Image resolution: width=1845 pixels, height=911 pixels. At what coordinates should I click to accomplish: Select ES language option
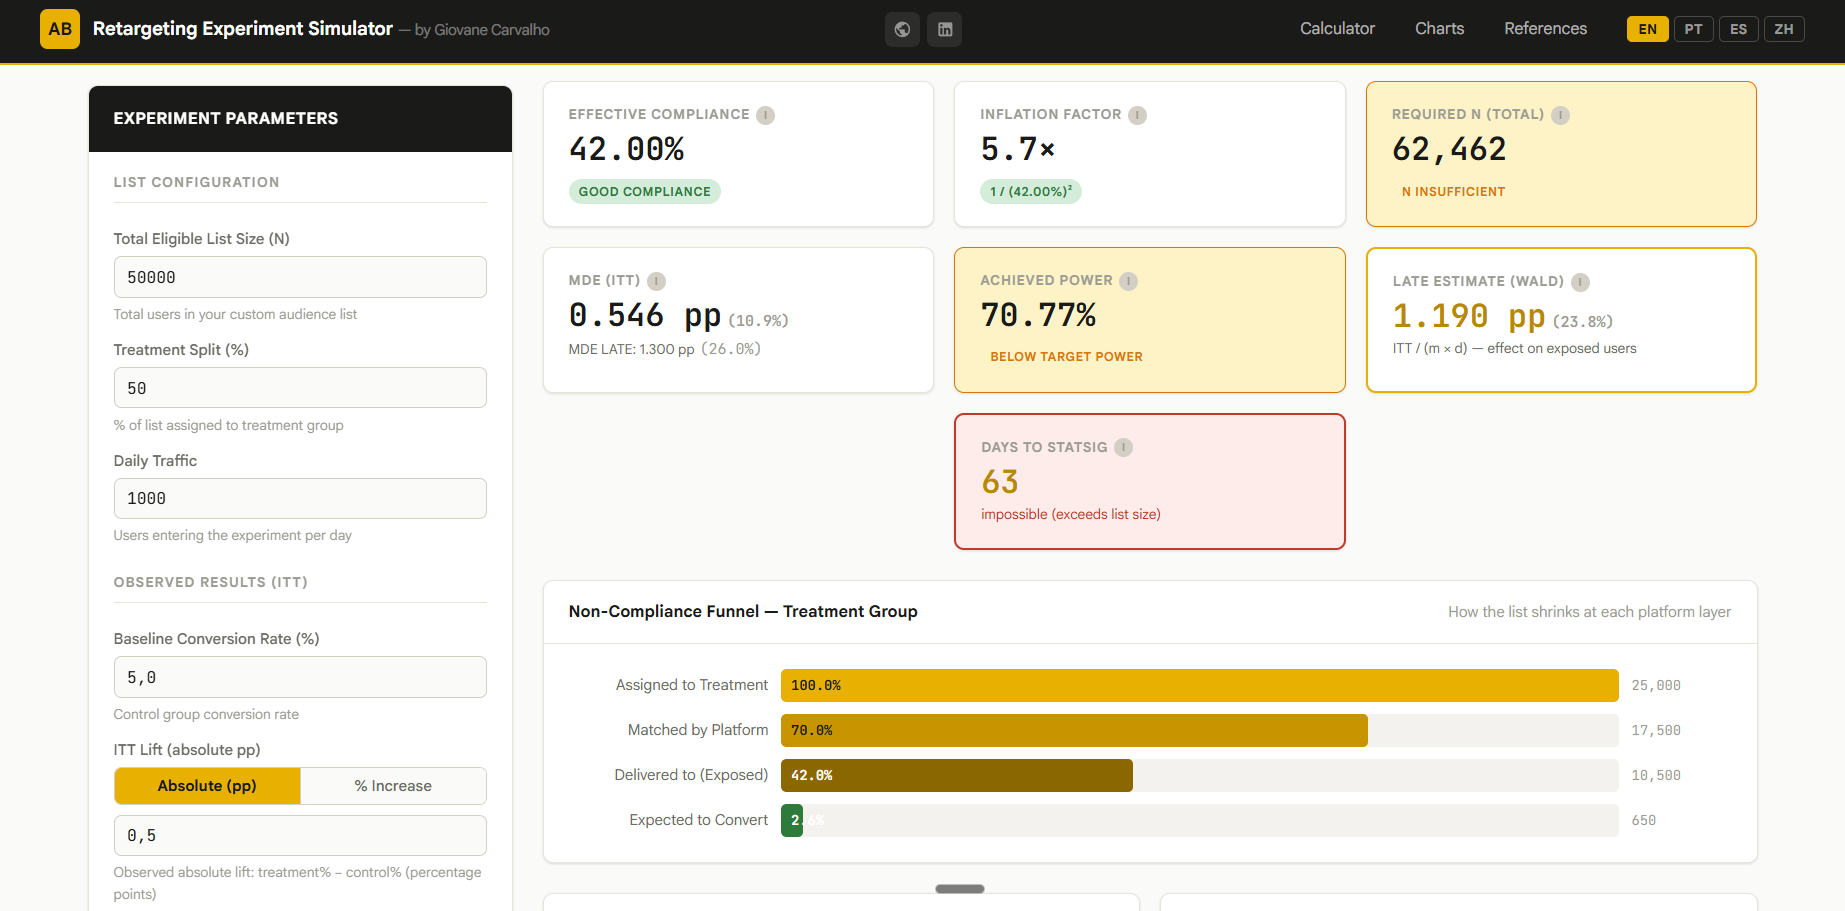click(1739, 29)
